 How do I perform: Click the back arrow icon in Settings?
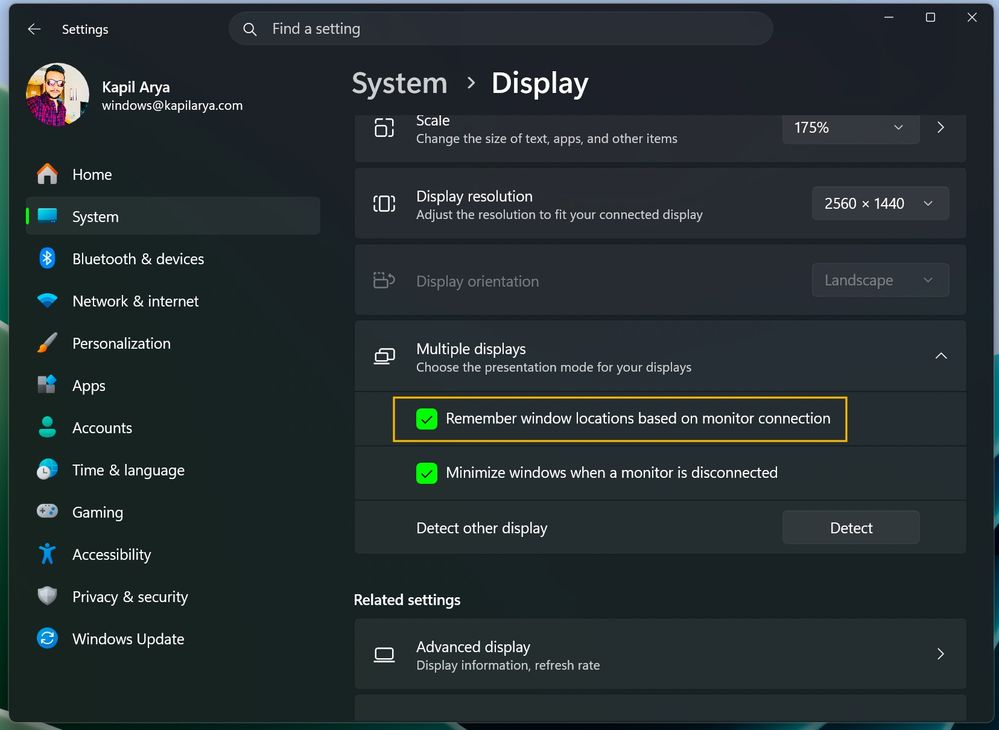pyautogui.click(x=34, y=29)
